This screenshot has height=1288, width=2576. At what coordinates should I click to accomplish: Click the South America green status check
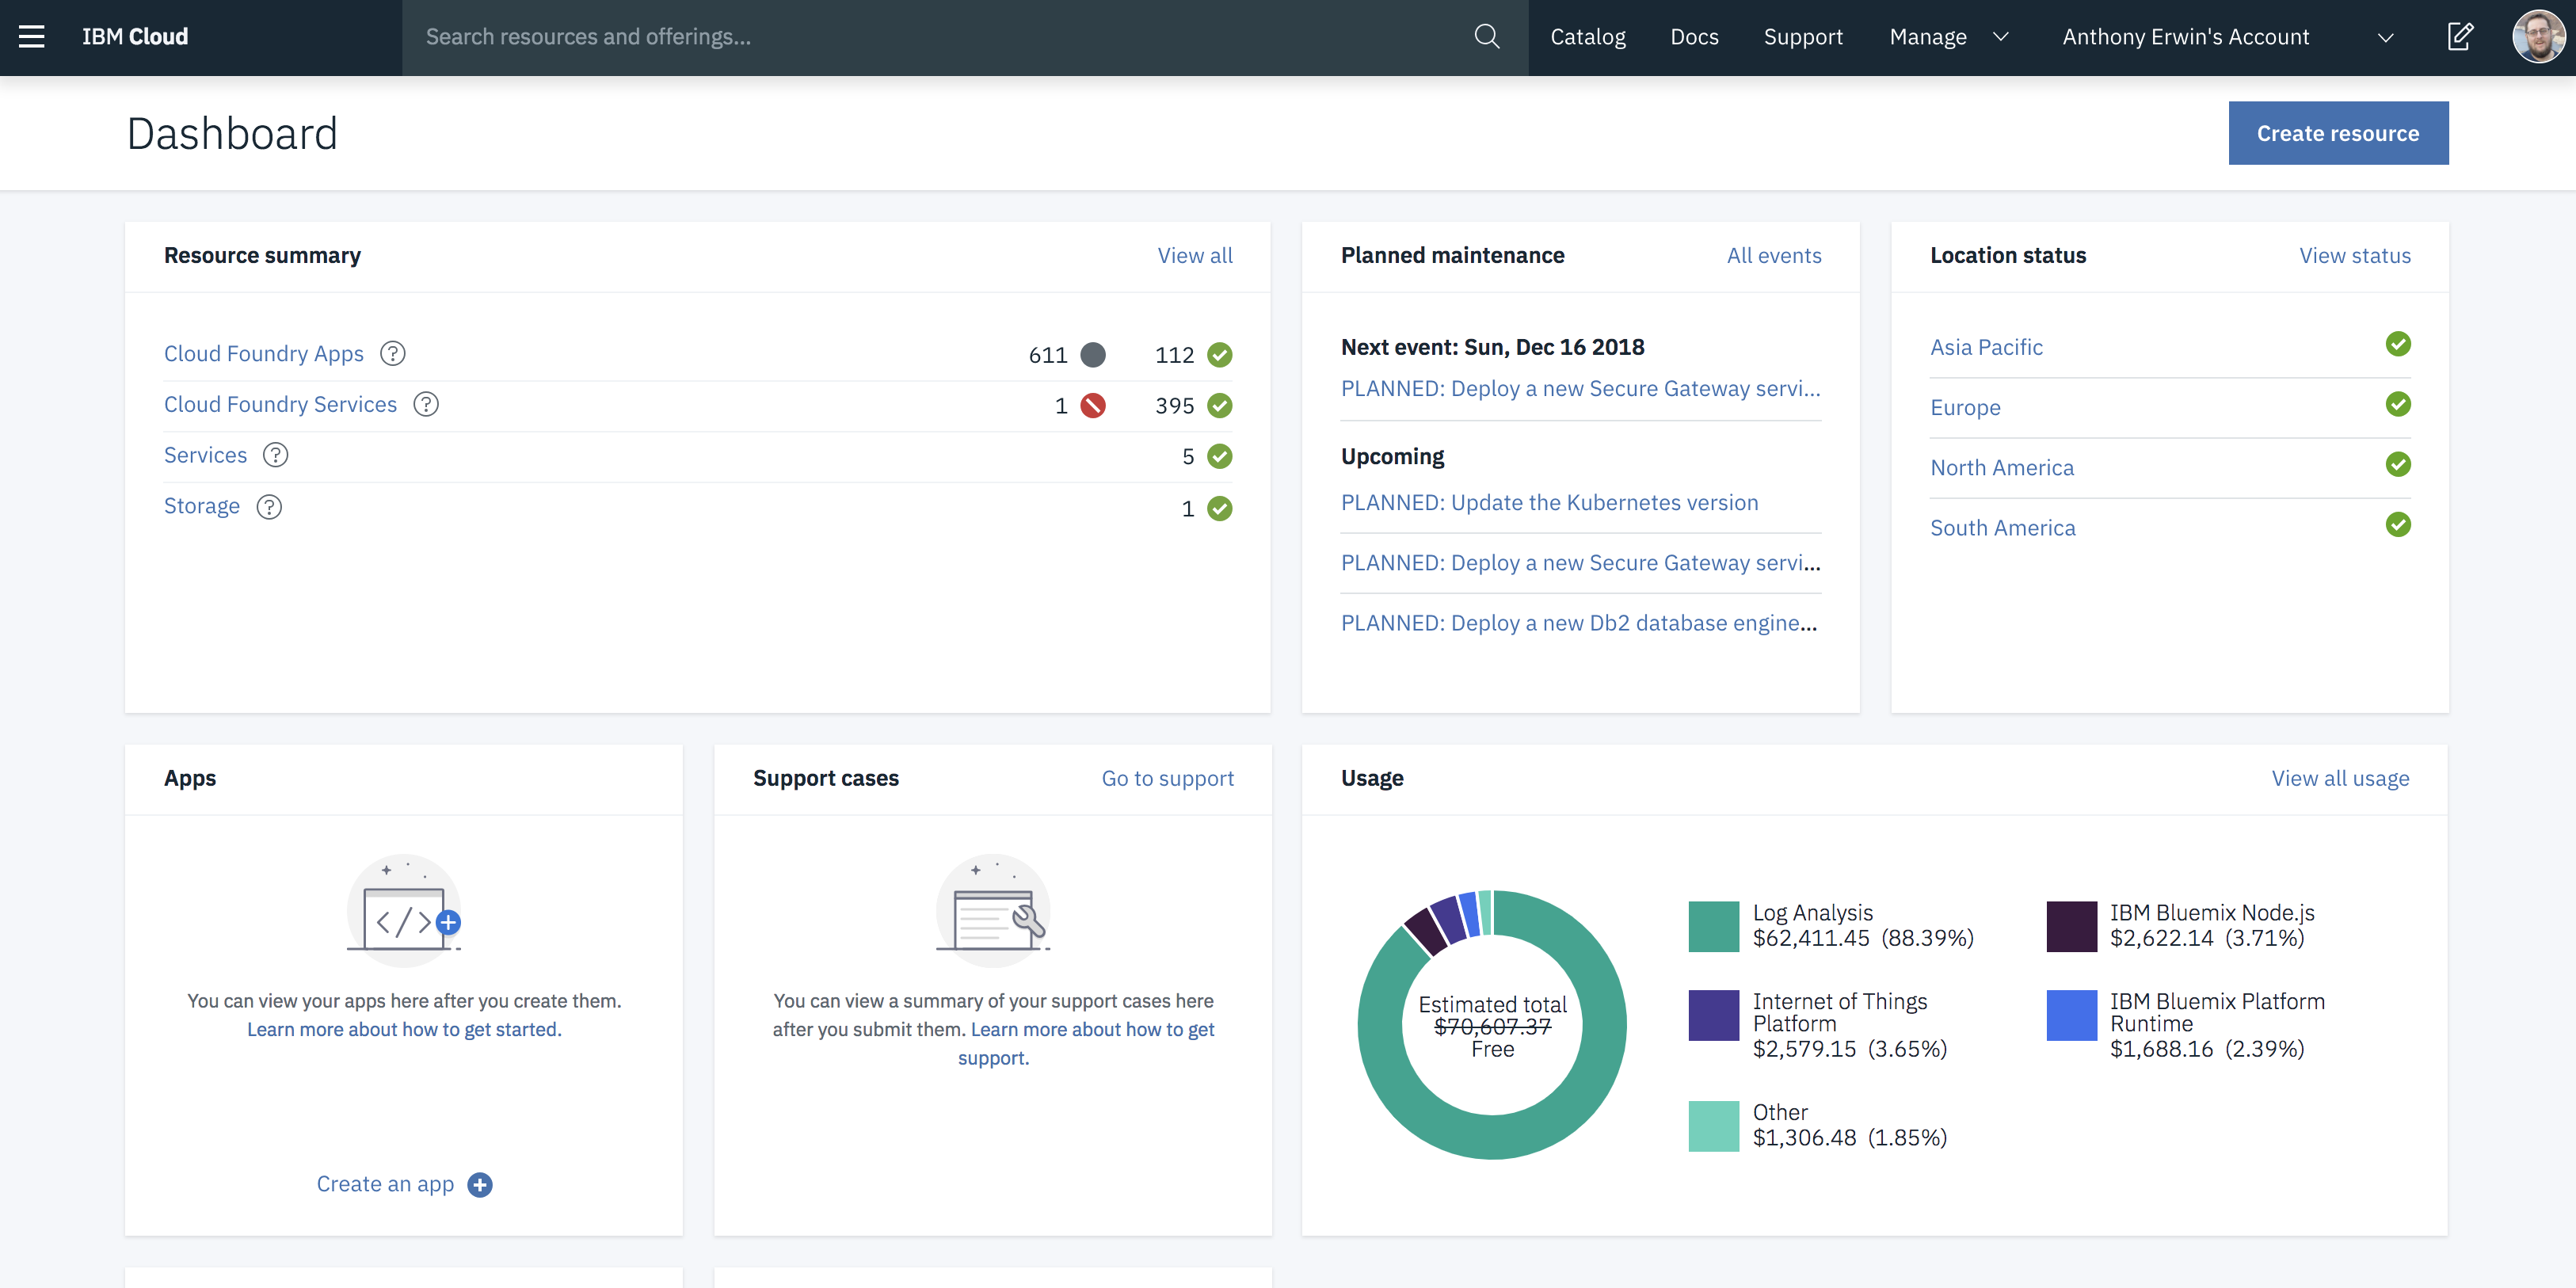[2398, 524]
